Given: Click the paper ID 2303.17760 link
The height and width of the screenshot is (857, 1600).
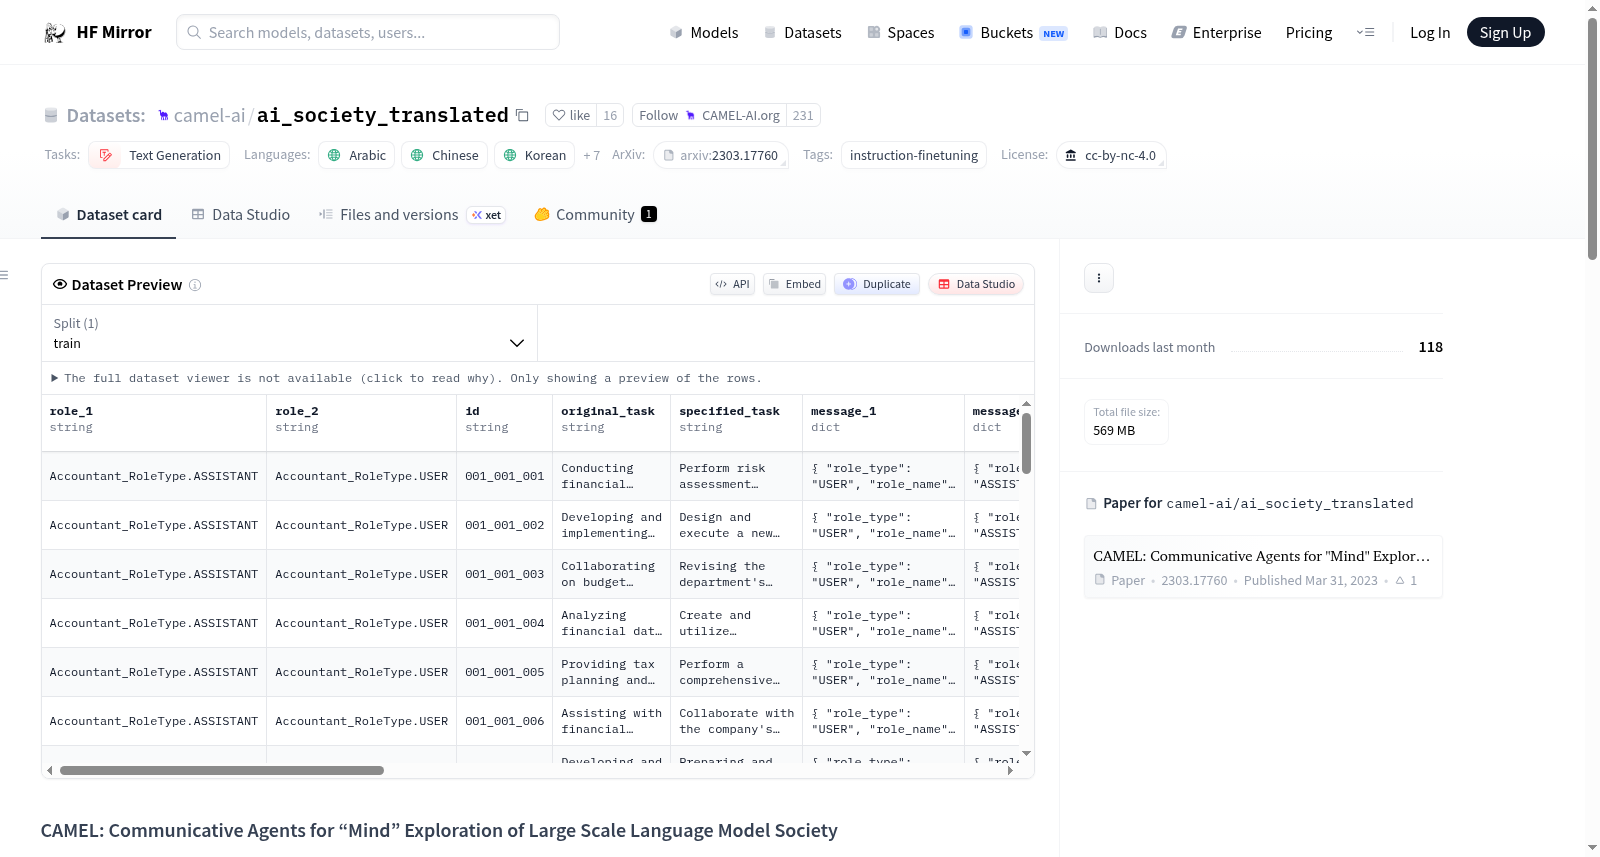Looking at the screenshot, I should 1194,580.
